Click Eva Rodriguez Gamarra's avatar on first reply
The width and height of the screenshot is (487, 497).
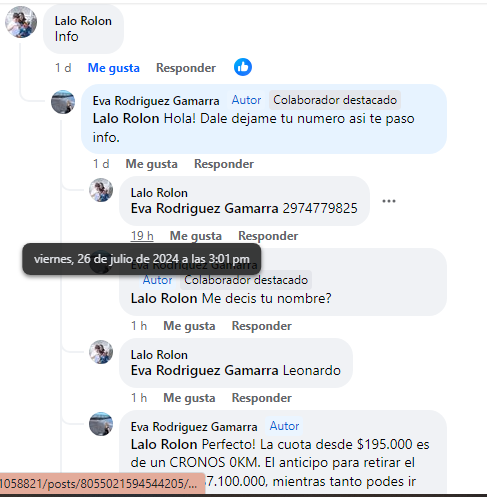63,102
